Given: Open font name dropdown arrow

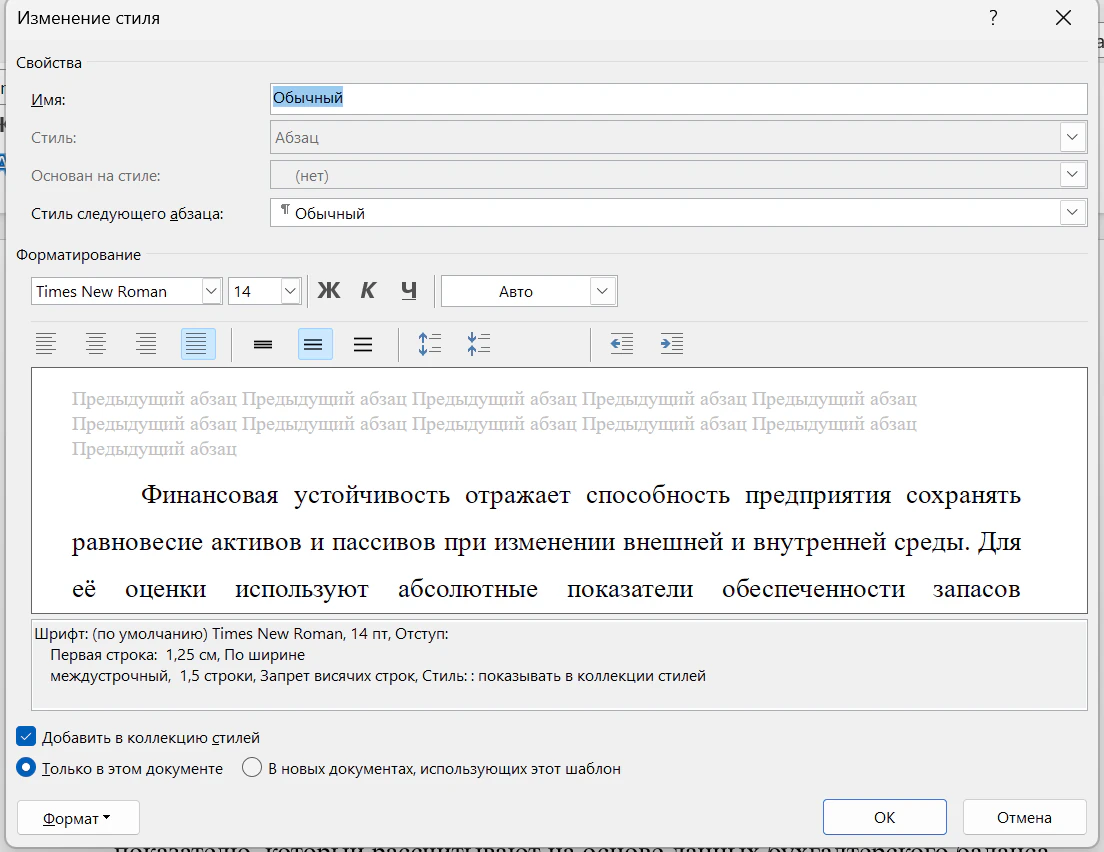Looking at the screenshot, I should pyautogui.click(x=211, y=291).
